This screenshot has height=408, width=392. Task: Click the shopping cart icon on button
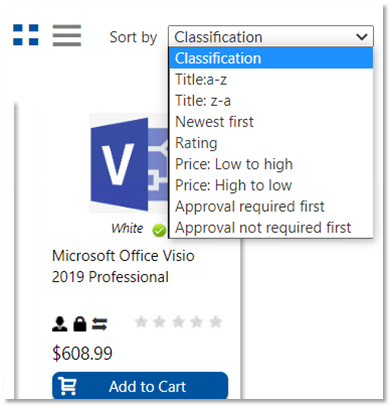(x=67, y=386)
